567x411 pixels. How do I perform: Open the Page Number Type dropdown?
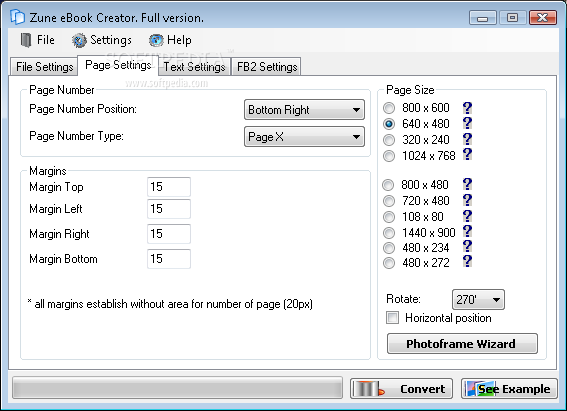coord(304,137)
